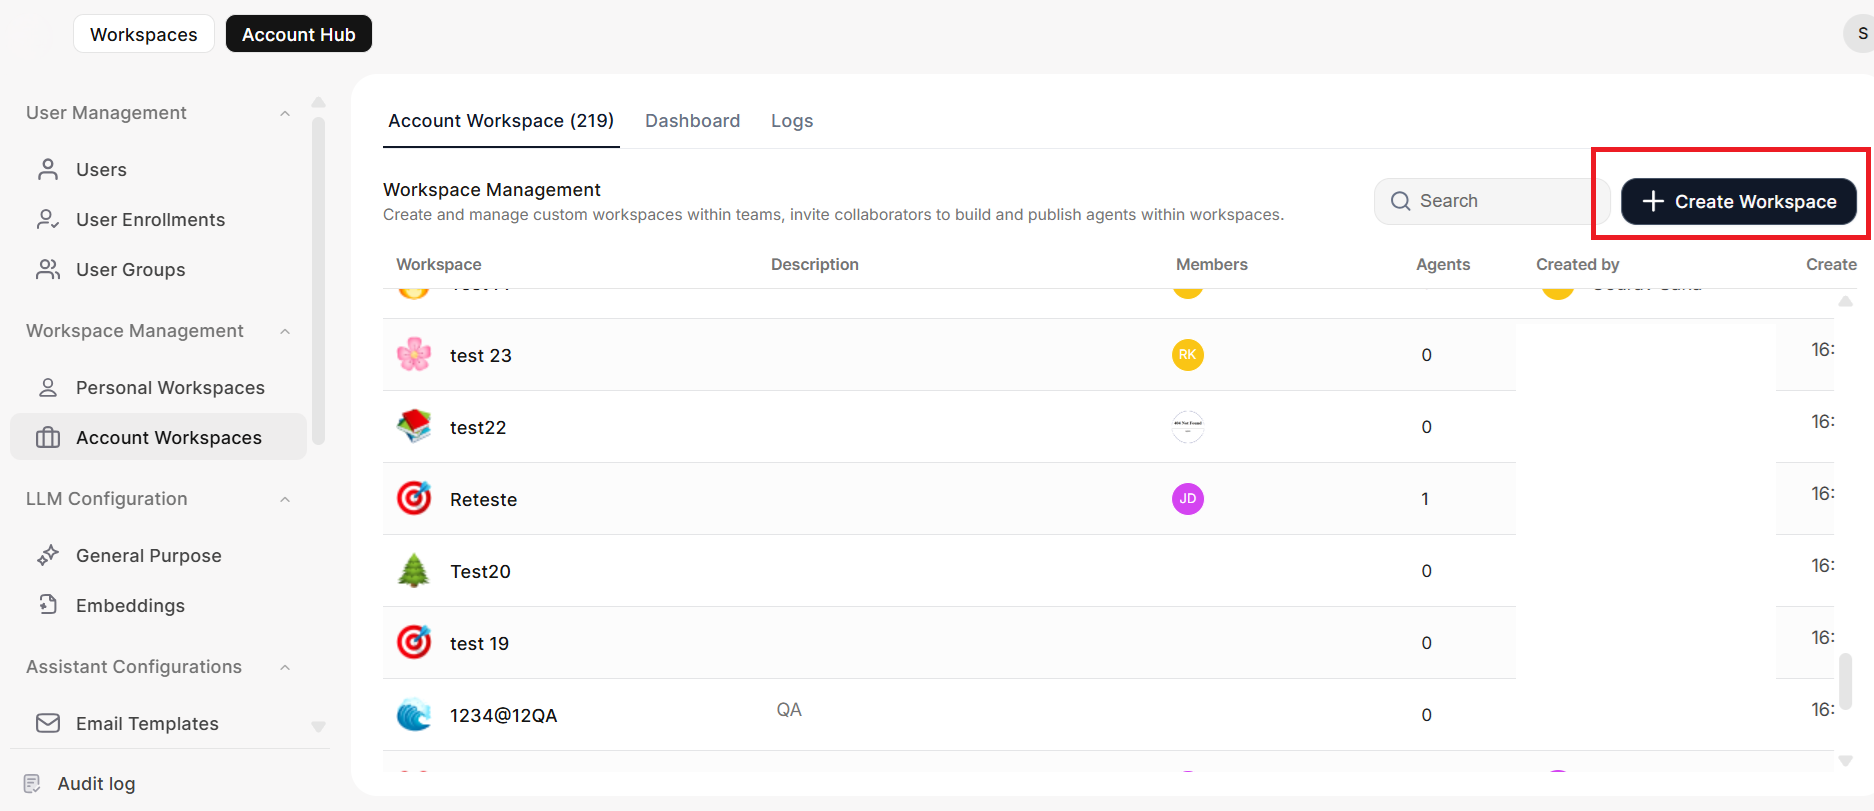Click the RK member avatar for test 23
This screenshot has height=811, width=1874.
point(1187,355)
